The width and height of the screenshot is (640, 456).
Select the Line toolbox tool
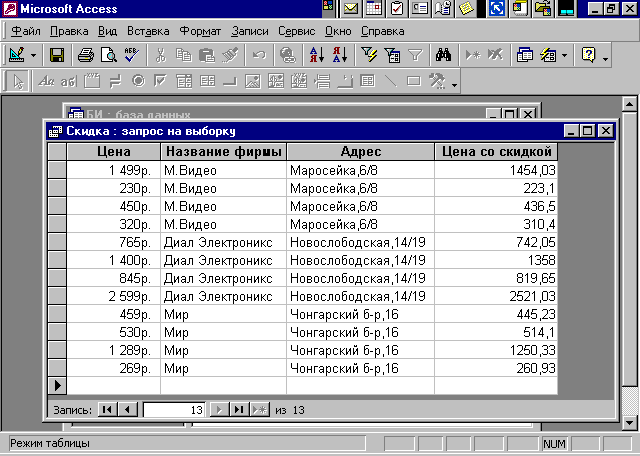click(391, 81)
